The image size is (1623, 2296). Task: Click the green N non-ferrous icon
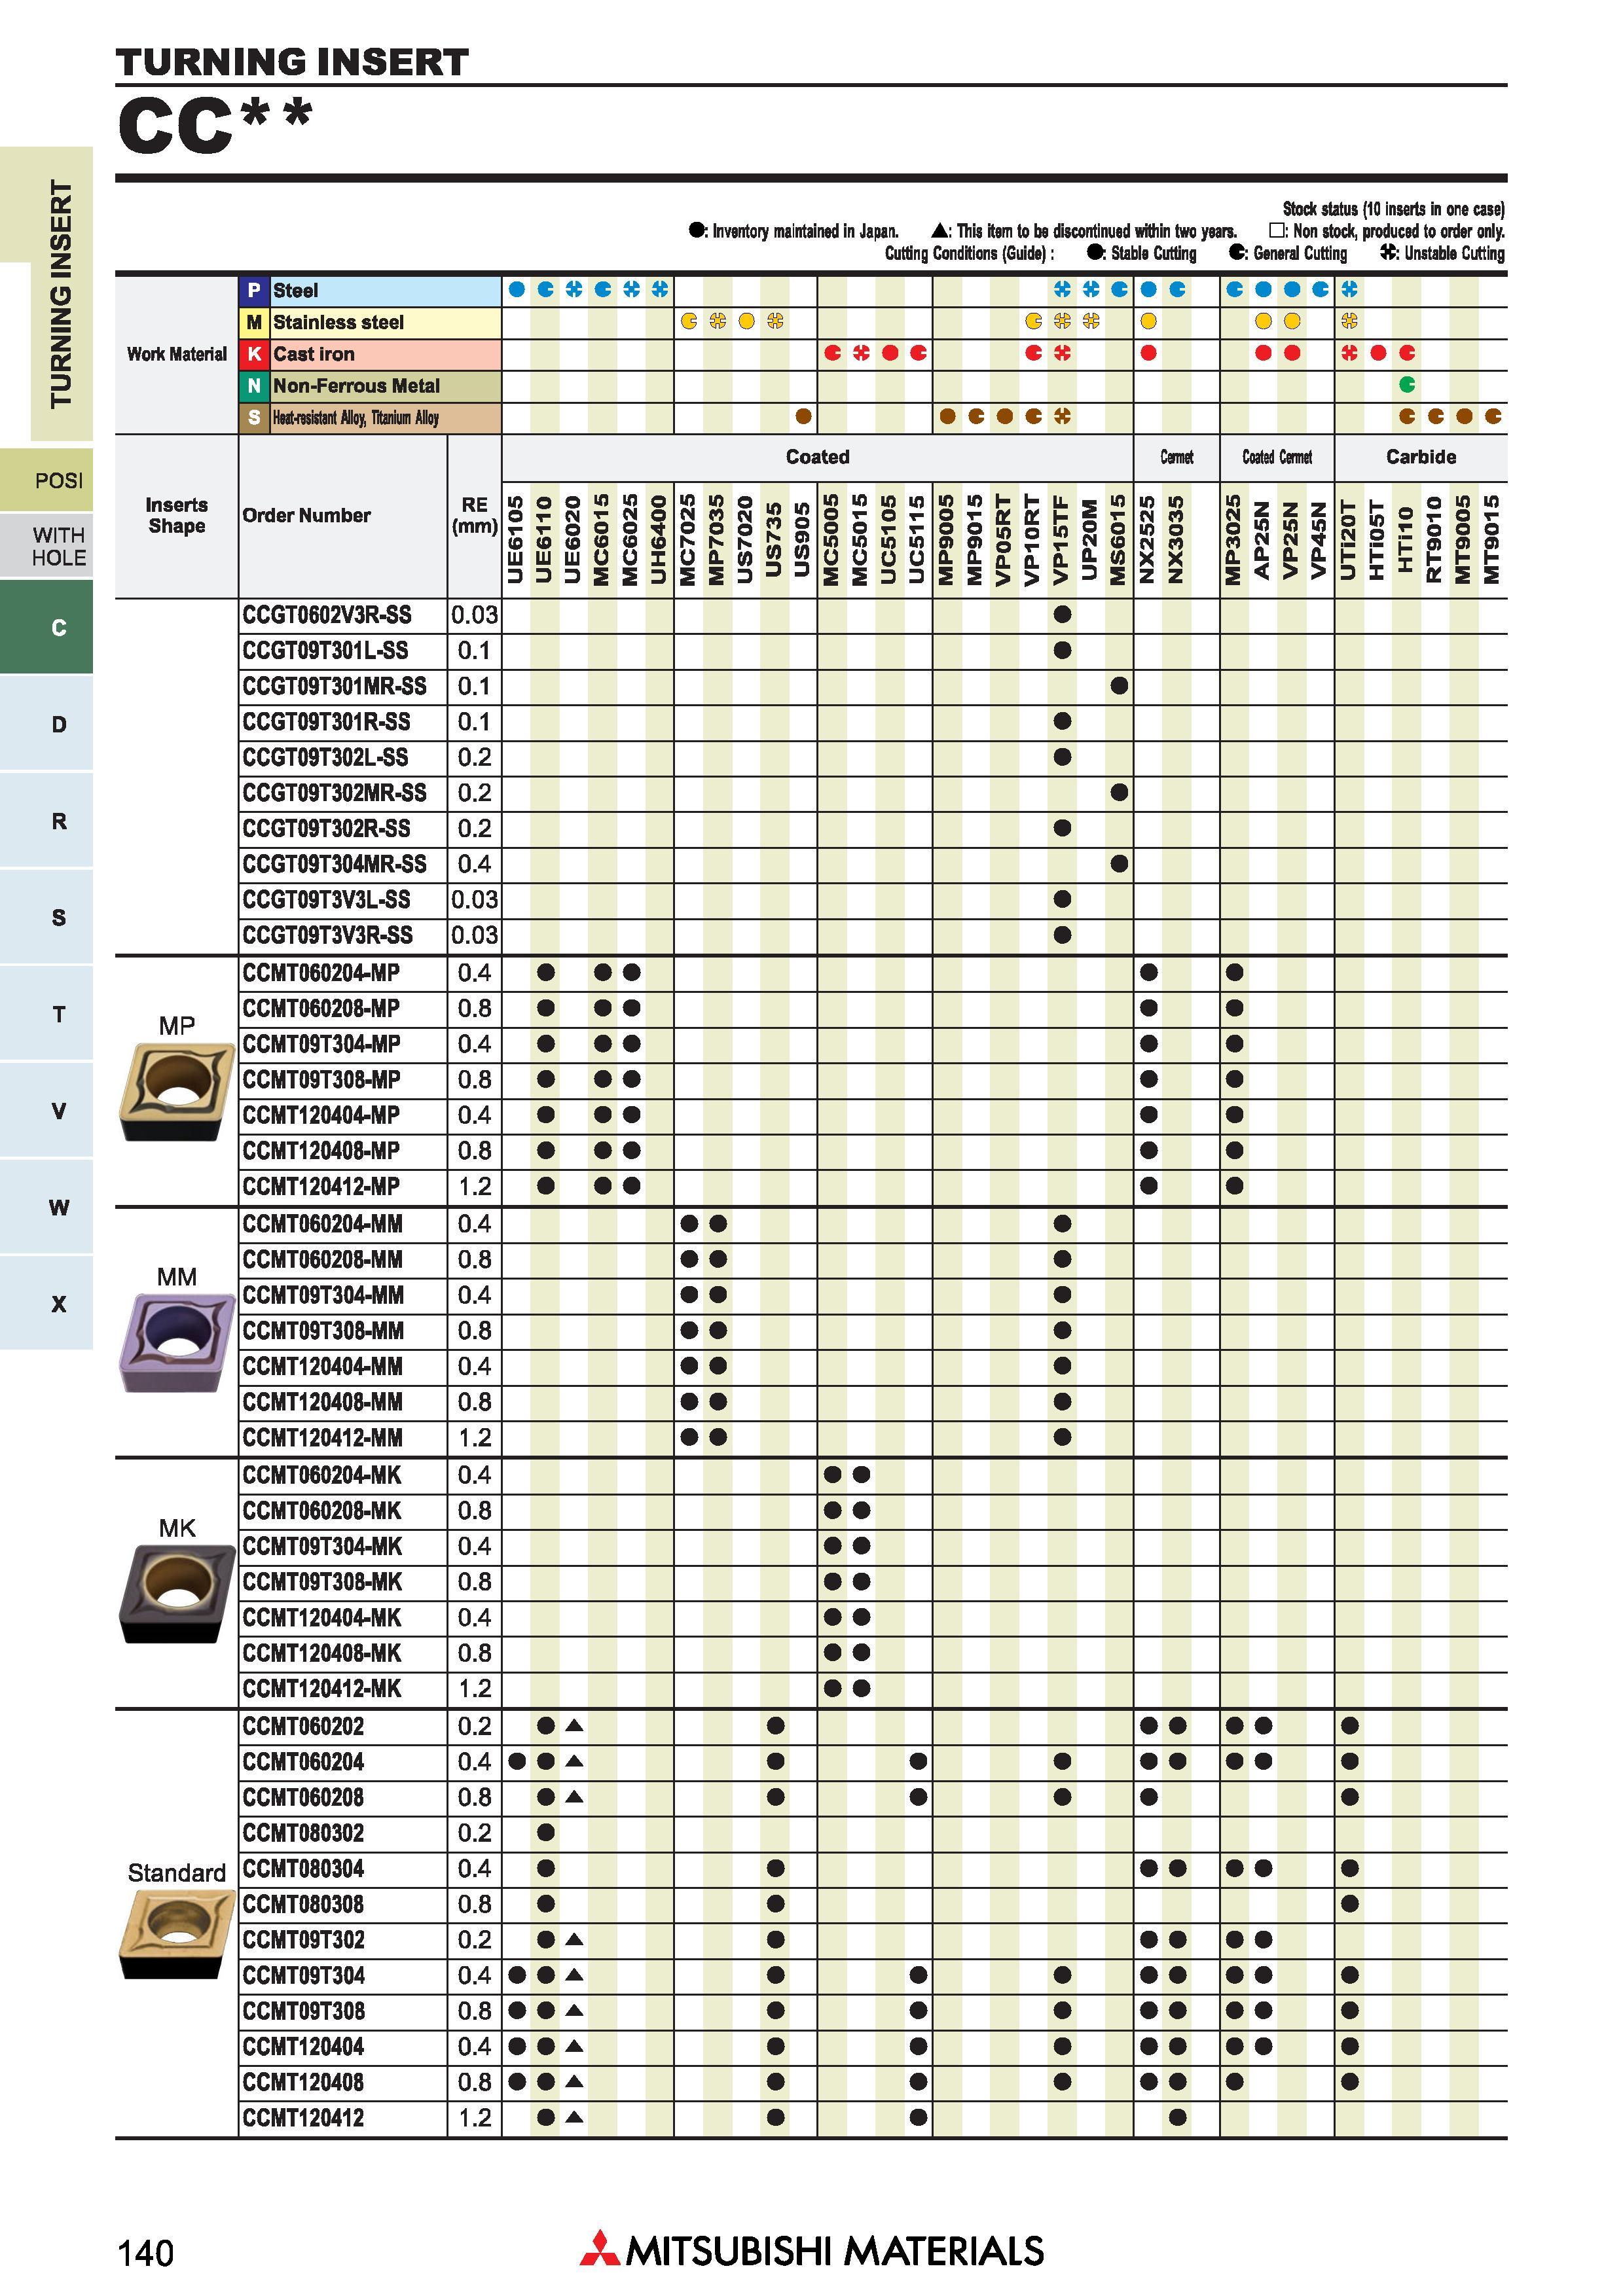coord(254,386)
